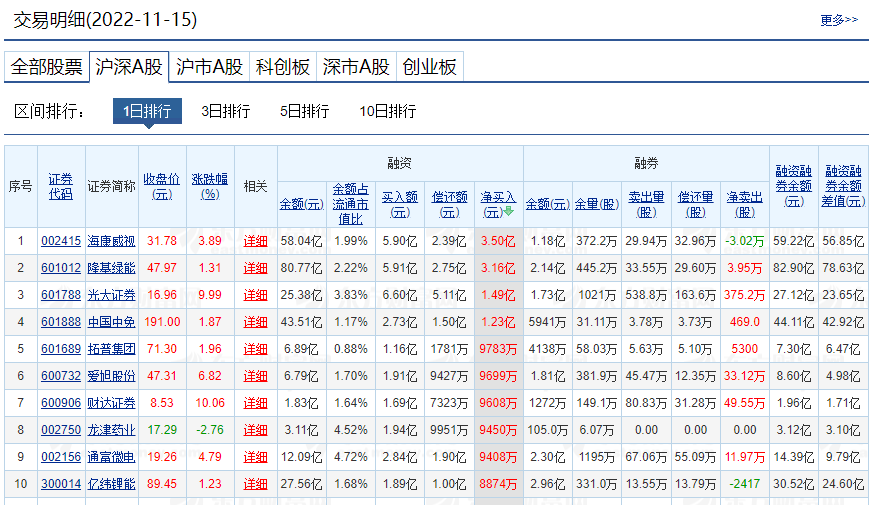Open stock code 002415
Viewport: 874px width, 505px height.
tap(61, 241)
